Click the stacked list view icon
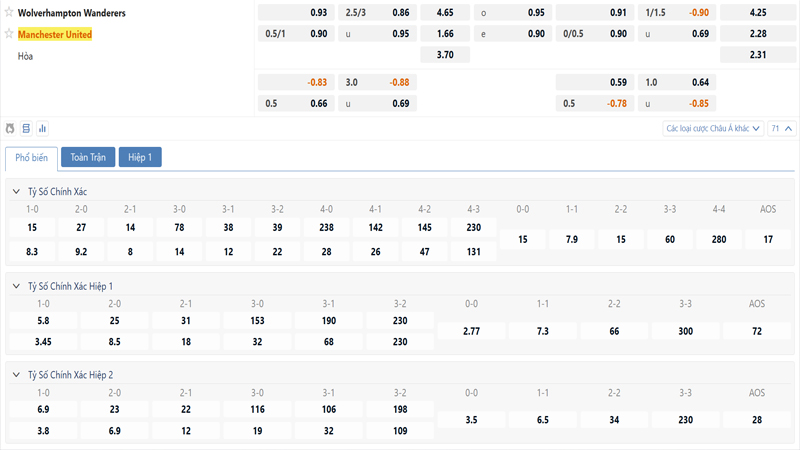 (x=27, y=129)
